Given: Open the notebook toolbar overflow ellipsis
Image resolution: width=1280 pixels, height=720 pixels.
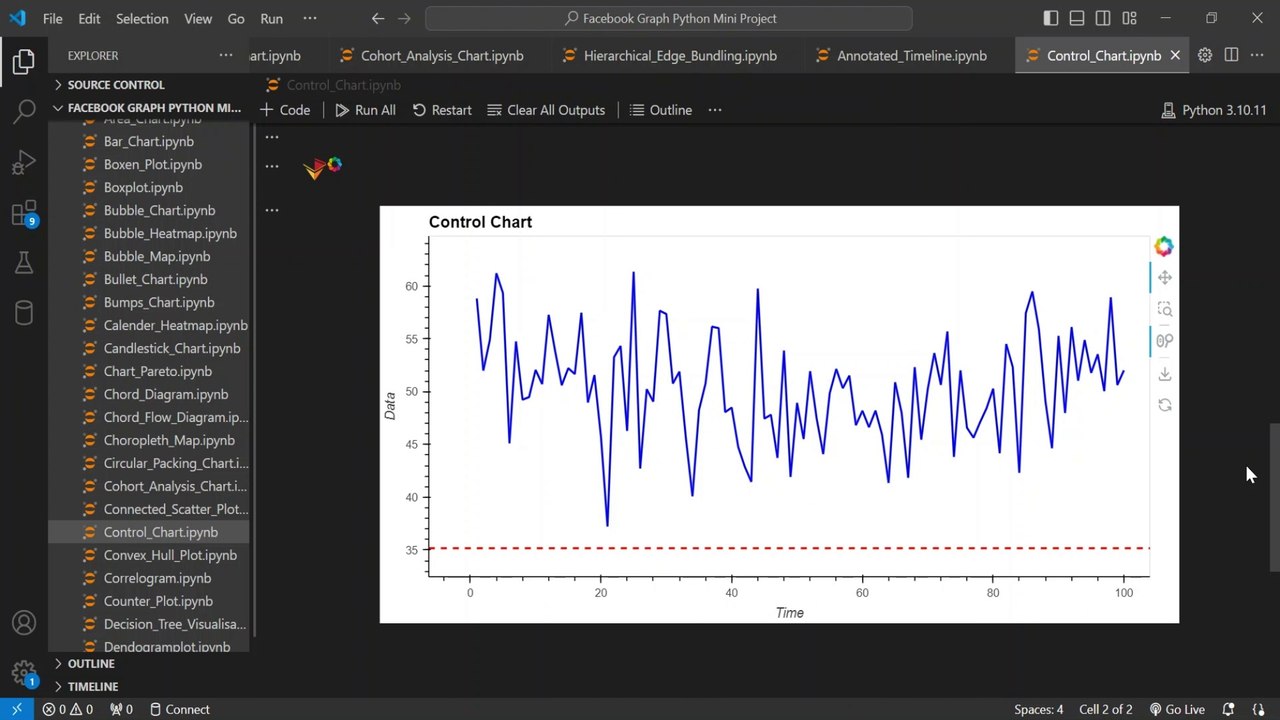Looking at the screenshot, I should pos(714,110).
